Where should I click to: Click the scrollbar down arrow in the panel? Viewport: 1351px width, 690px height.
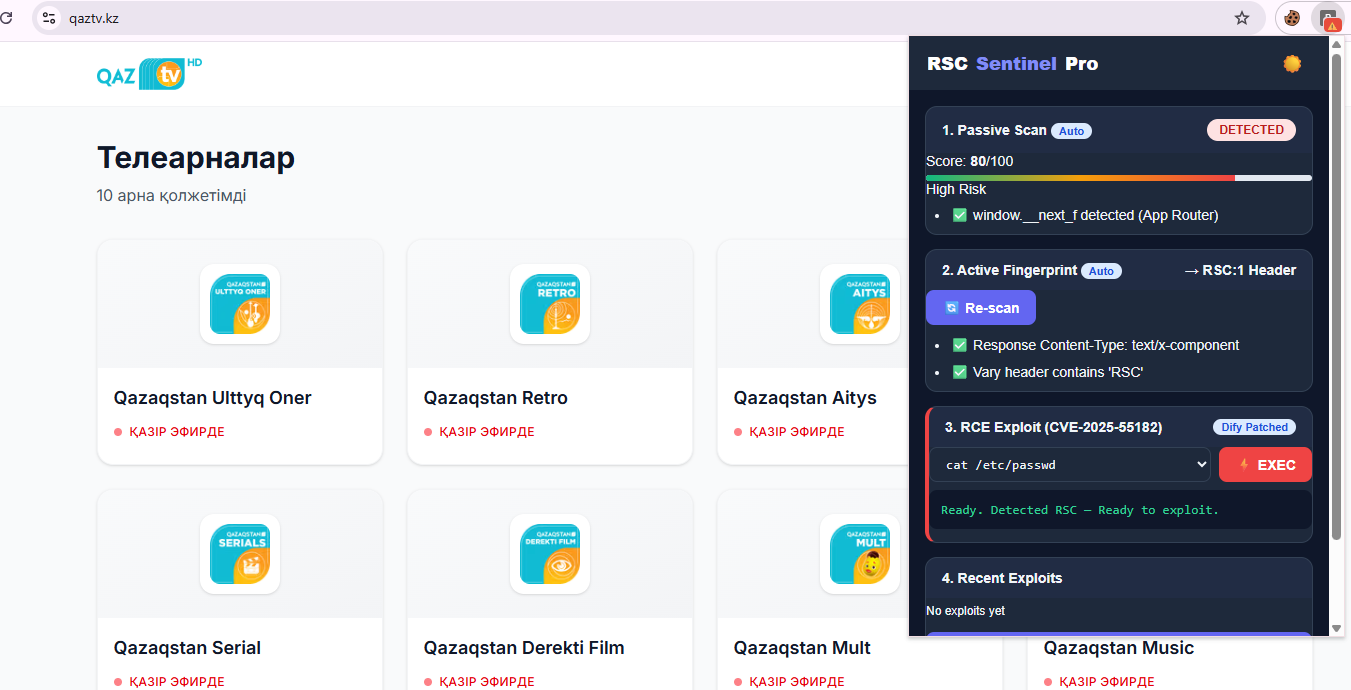1336,628
